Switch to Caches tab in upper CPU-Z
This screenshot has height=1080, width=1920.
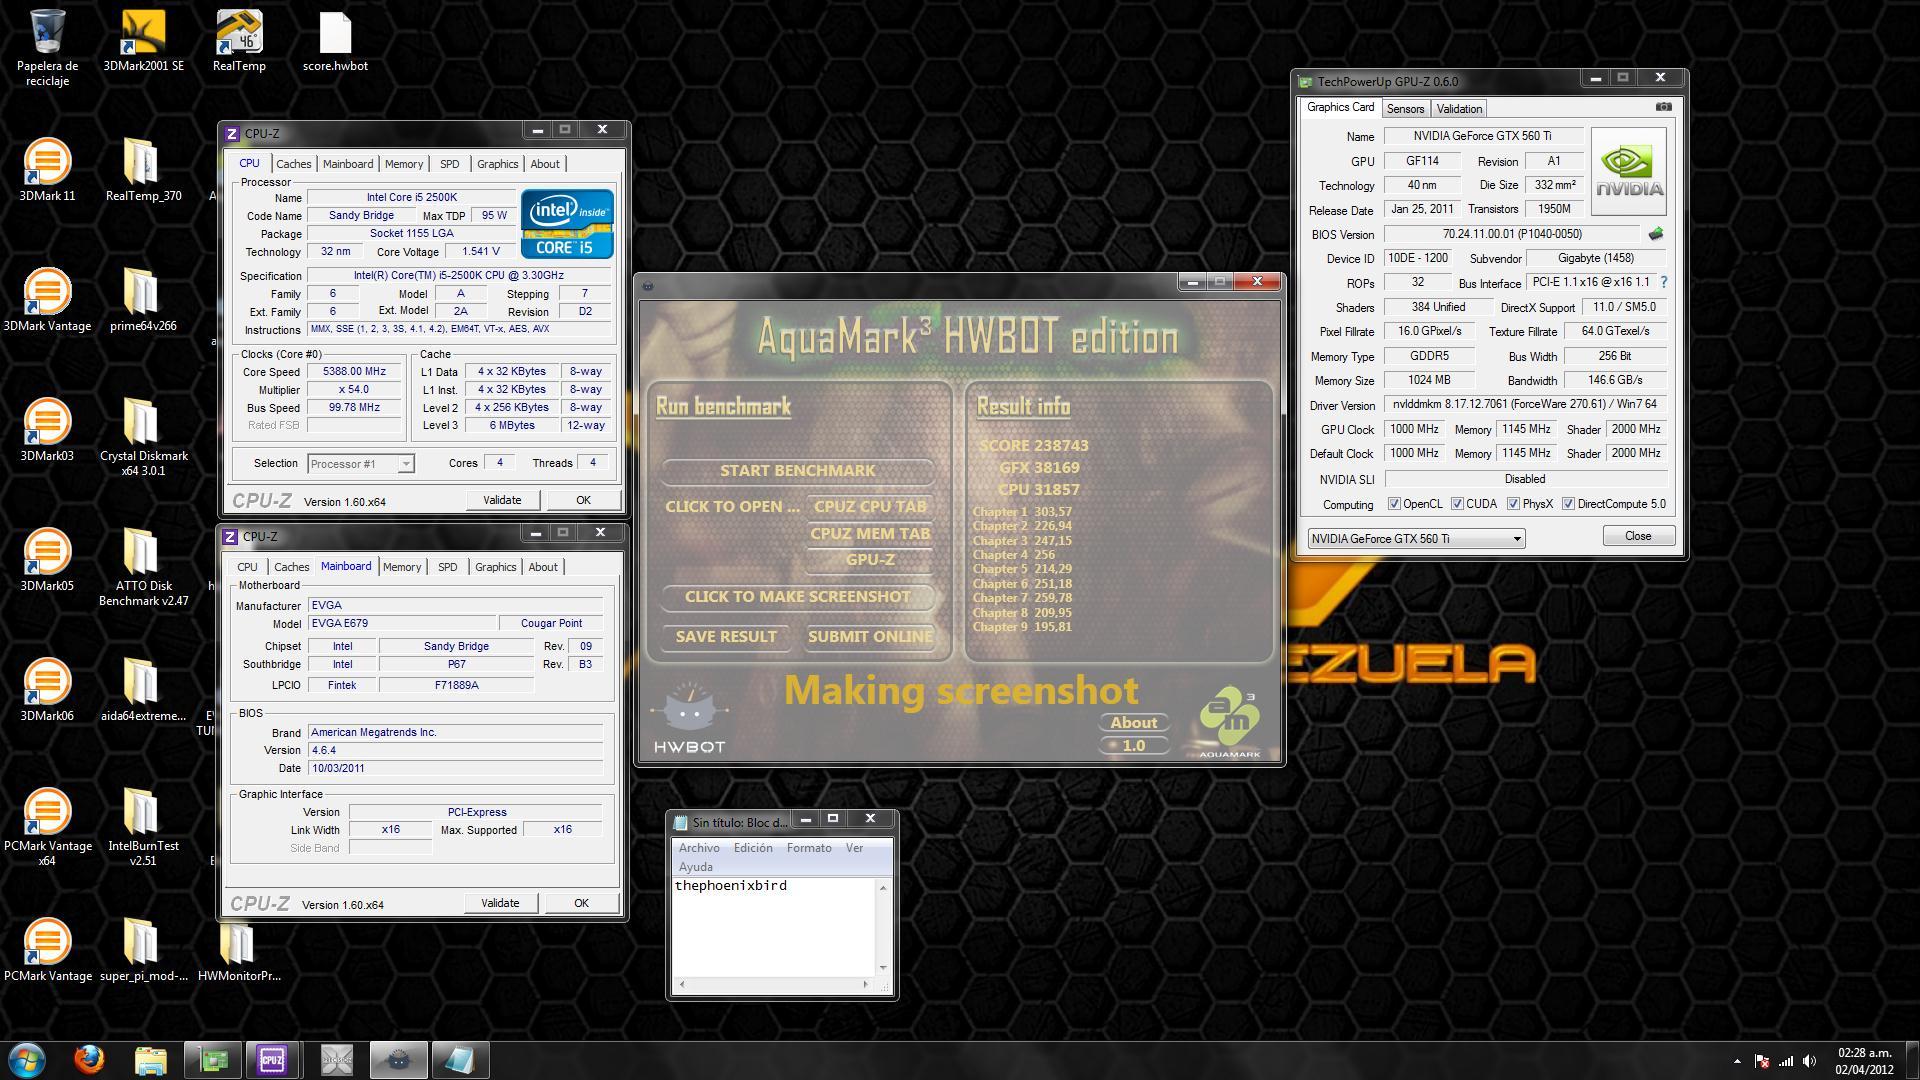[293, 164]
